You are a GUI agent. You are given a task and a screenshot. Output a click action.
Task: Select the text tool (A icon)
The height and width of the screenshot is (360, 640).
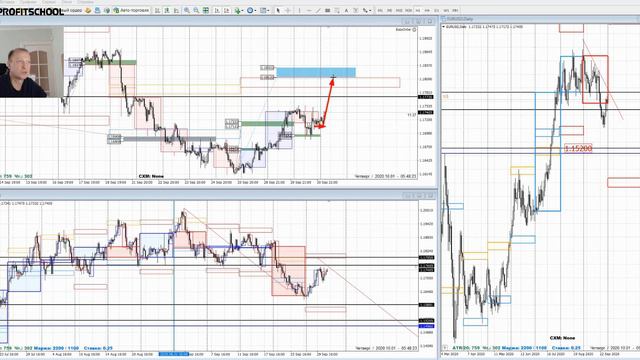(x=347, y=10)
